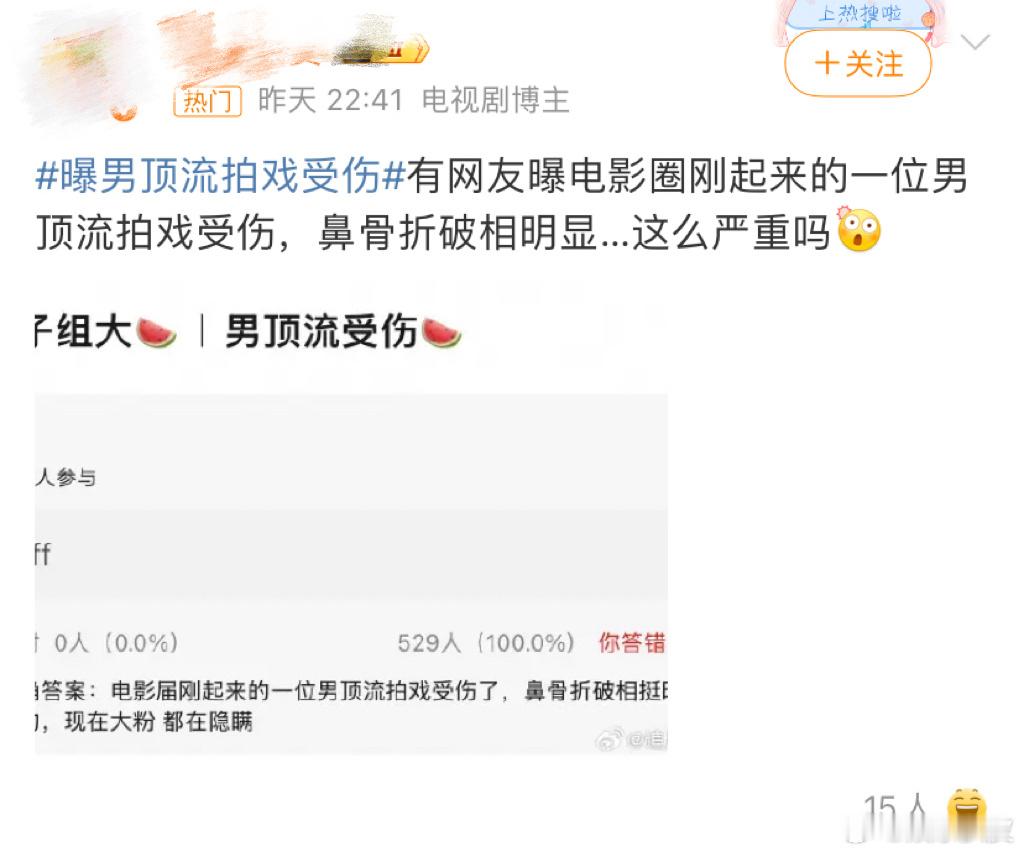Click the orange verification badge under avatar

pyautogui.click(x=122, y=114)
